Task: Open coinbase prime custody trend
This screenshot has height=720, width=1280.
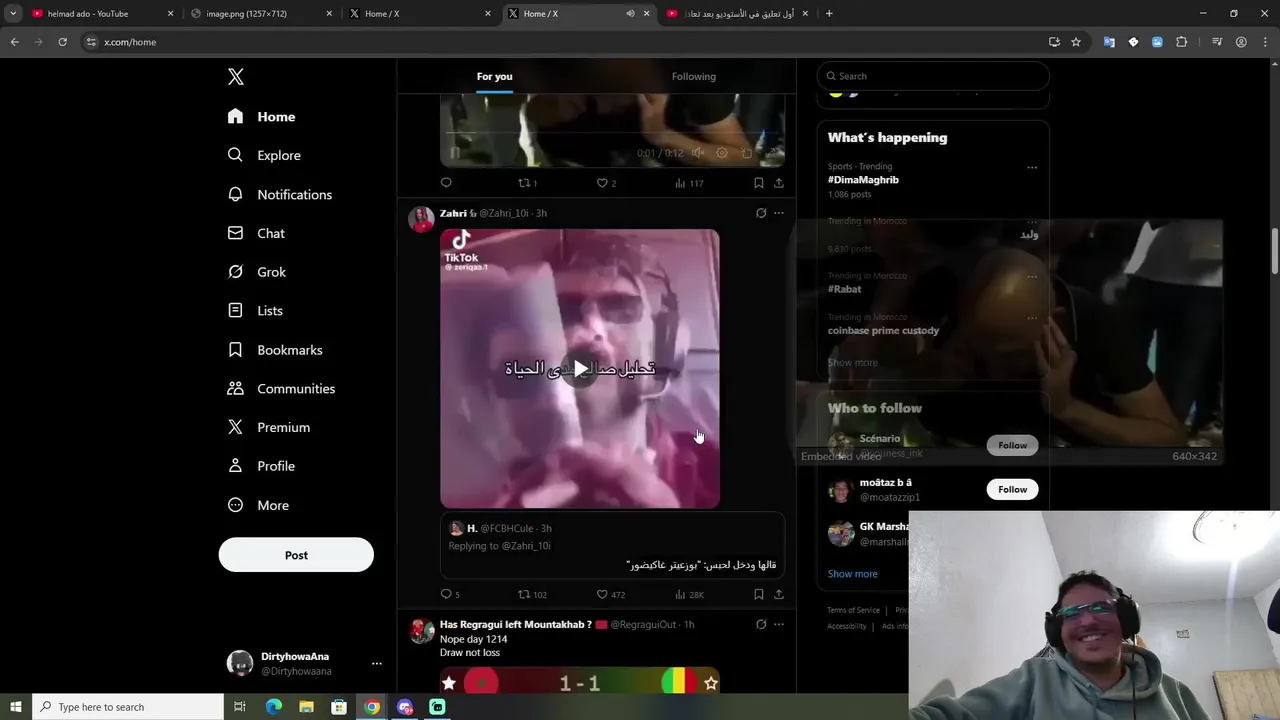Action: coord(883,330)
